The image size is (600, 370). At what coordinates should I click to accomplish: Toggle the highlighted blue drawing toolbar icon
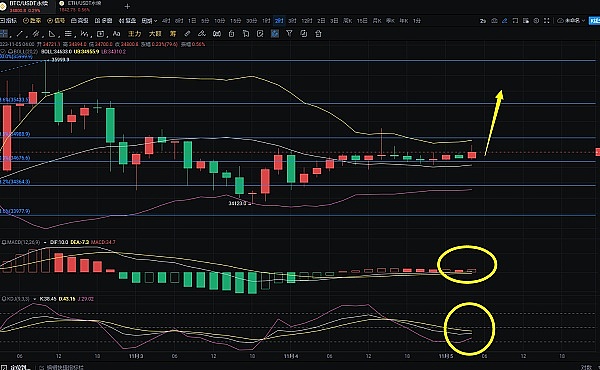(x=275, y=34)
